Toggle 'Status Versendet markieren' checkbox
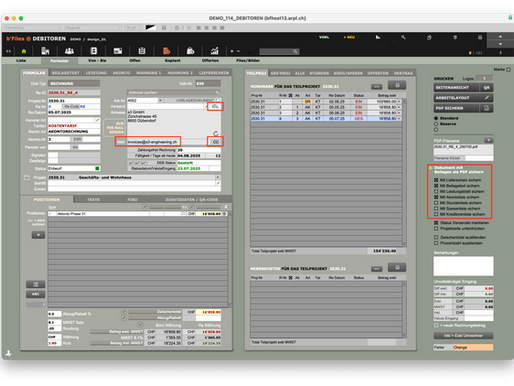 436,223
